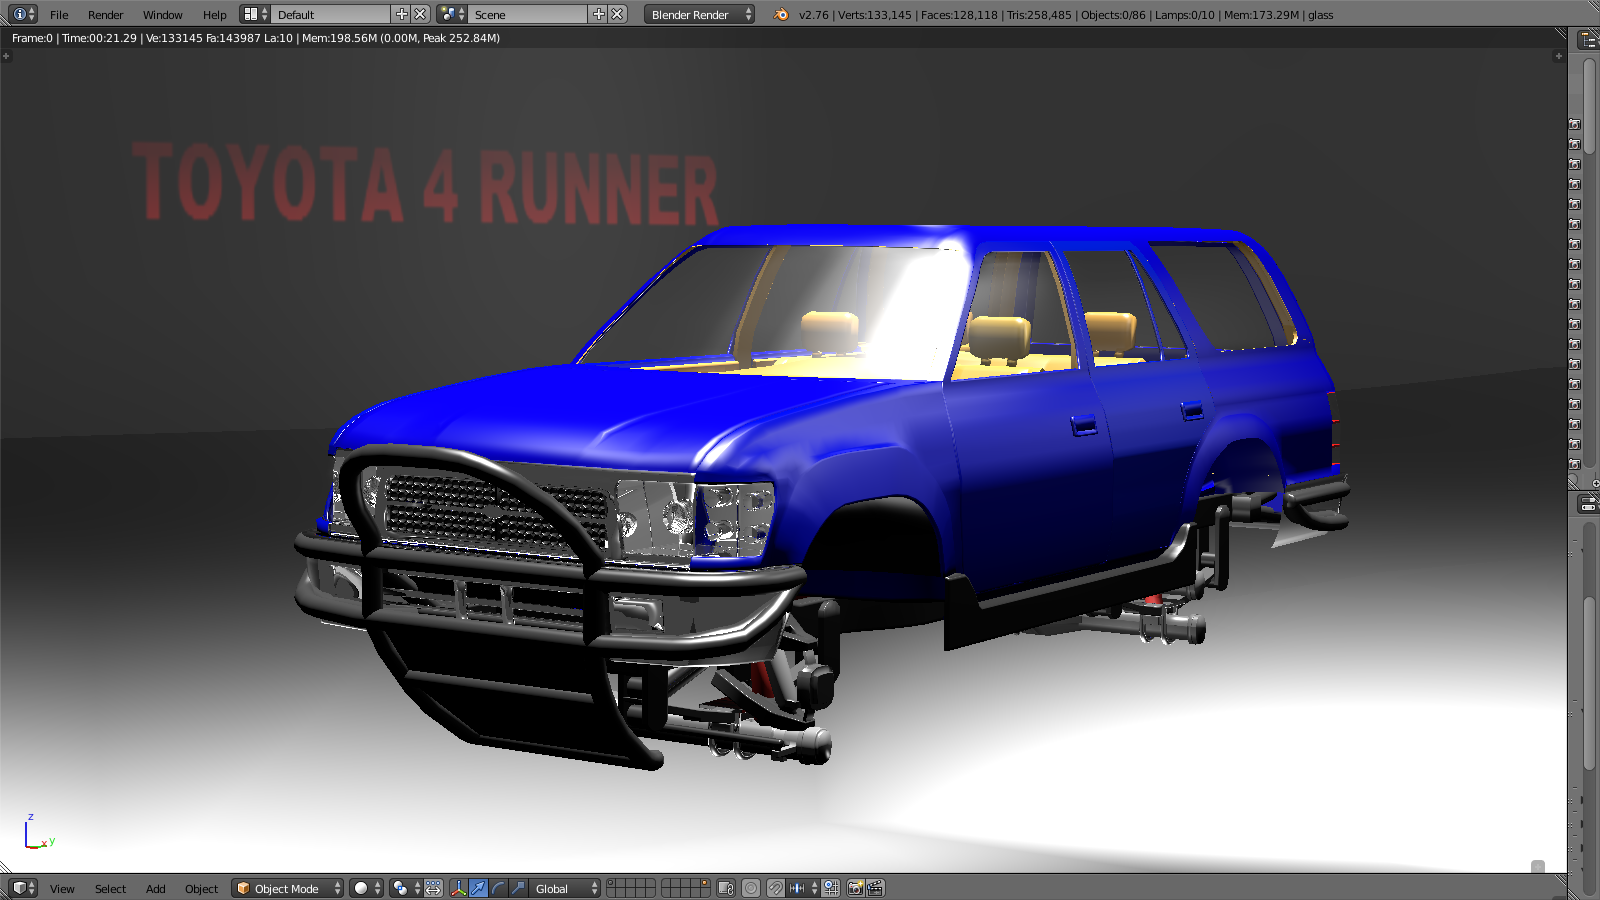Viewport: 1600px width, 900px height.
Task: Click OpenGL render animation clapper icon
Action: (875, 888)
